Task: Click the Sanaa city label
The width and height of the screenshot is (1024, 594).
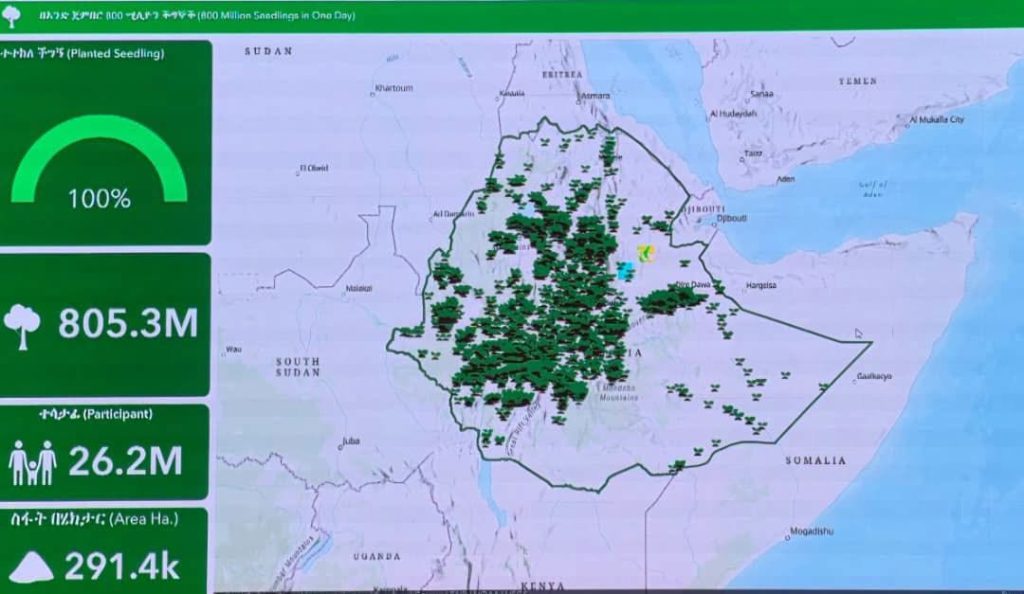Action: tap(762, 94)
